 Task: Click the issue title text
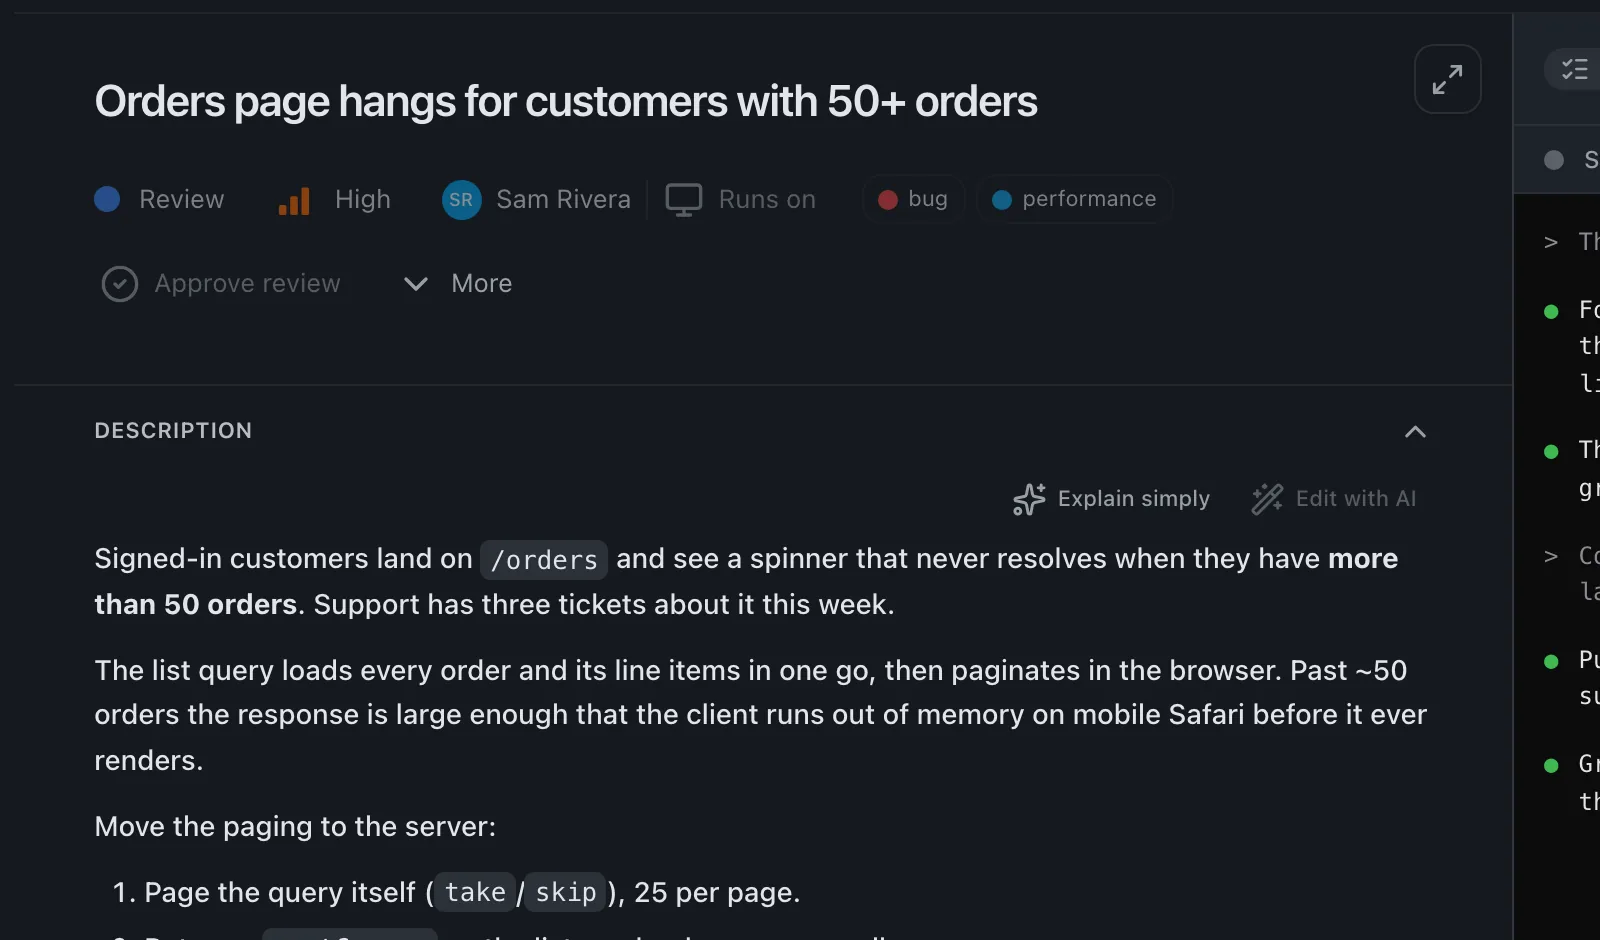pos(566,102)
